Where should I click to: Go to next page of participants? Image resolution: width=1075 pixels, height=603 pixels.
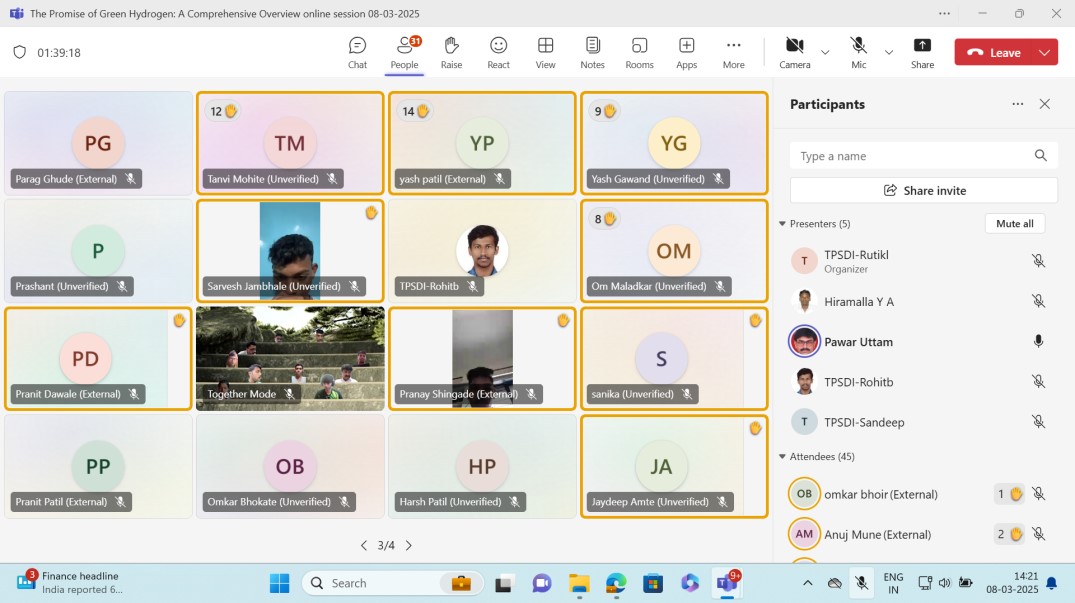pos(409,546)
